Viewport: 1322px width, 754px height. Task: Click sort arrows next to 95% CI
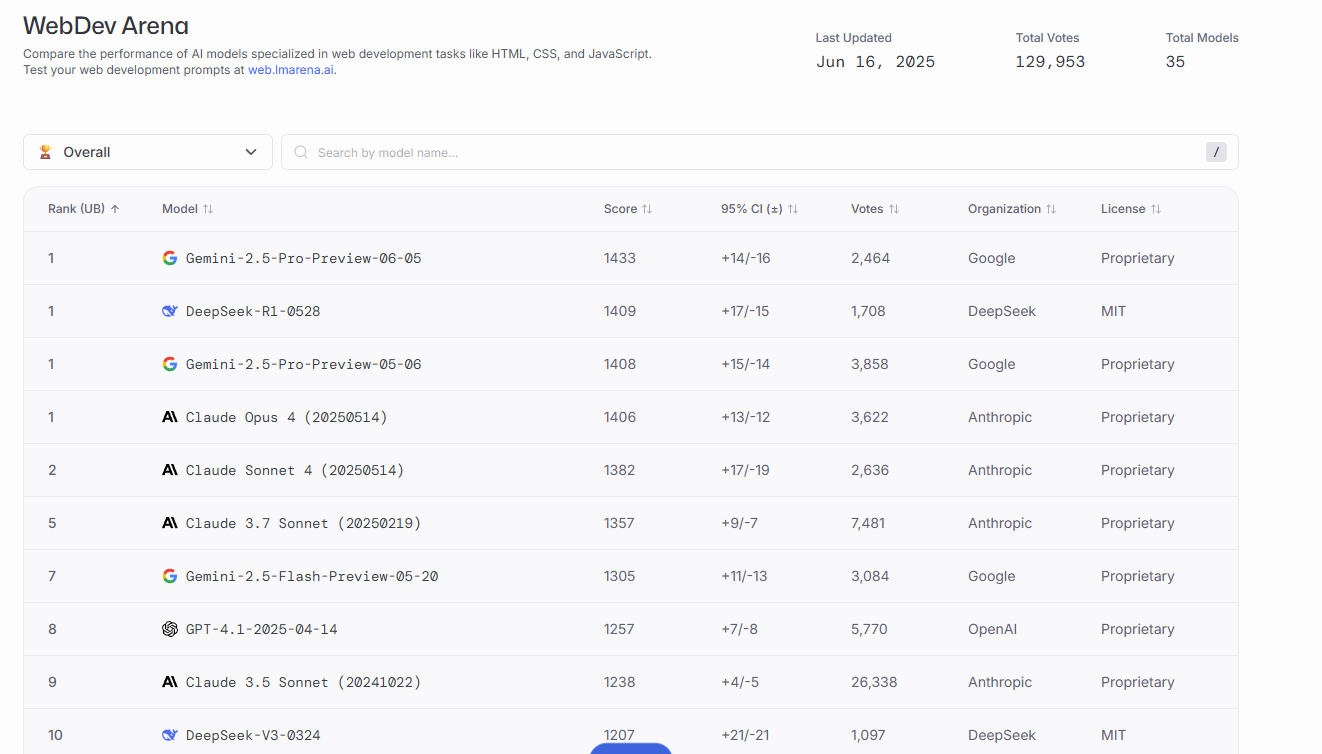point(793,209)
